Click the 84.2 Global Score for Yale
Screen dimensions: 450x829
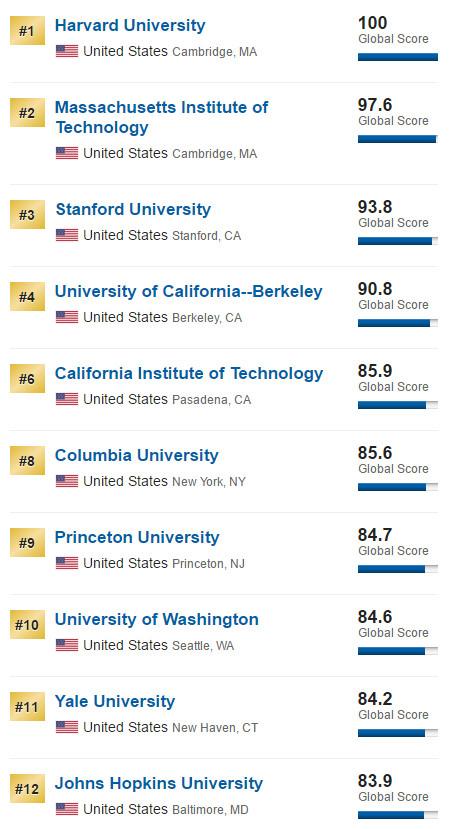pyautogui.click(x=375, y=698)
